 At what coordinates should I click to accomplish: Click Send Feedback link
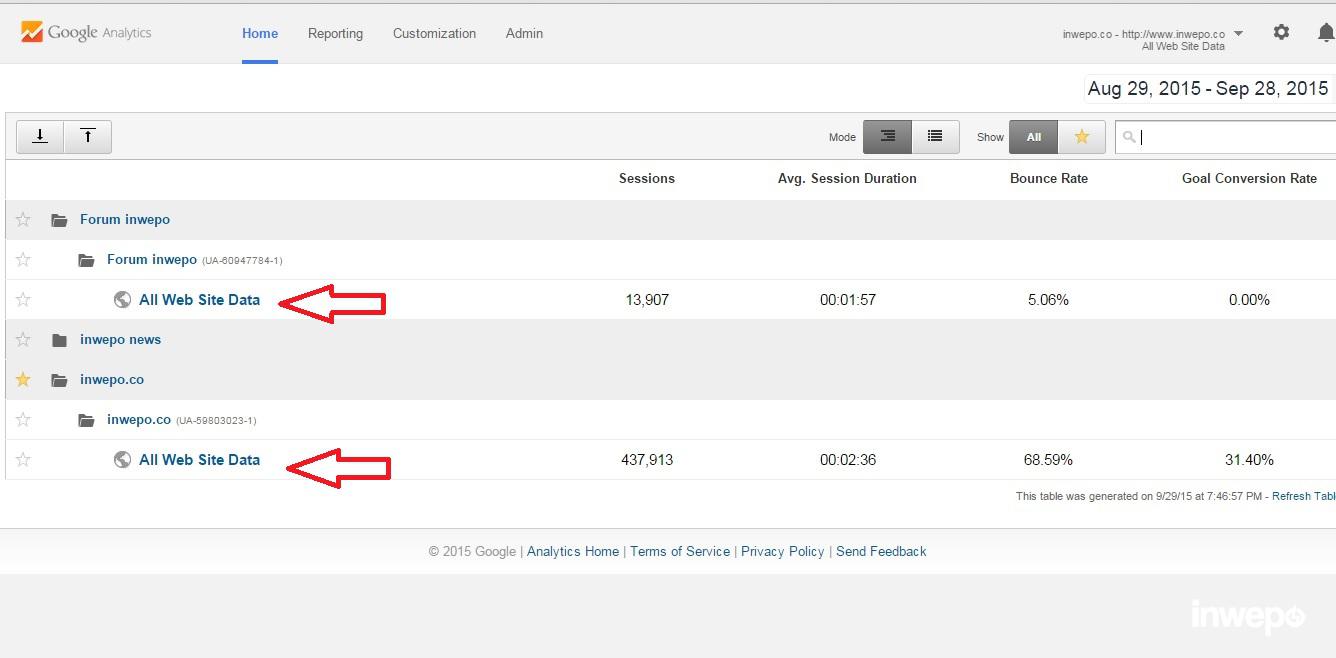[x=881, y=551]
